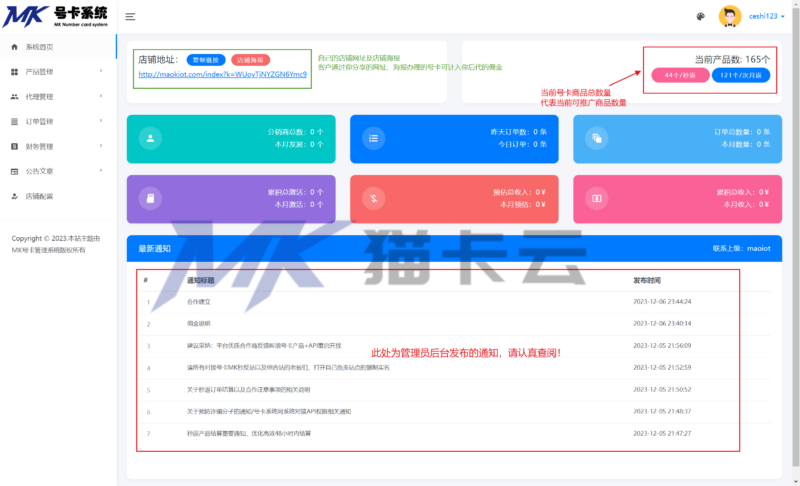This screenshot has height=486, width=800.
Task: Expand the 产品管理 chevron arrow
Action: pos(101,71)
